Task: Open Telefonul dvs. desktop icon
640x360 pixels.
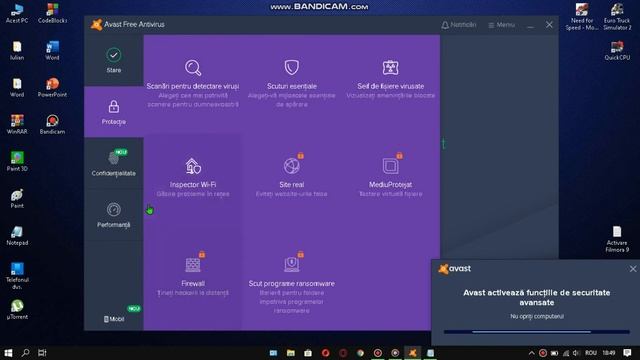Action: tap(17, 276)
